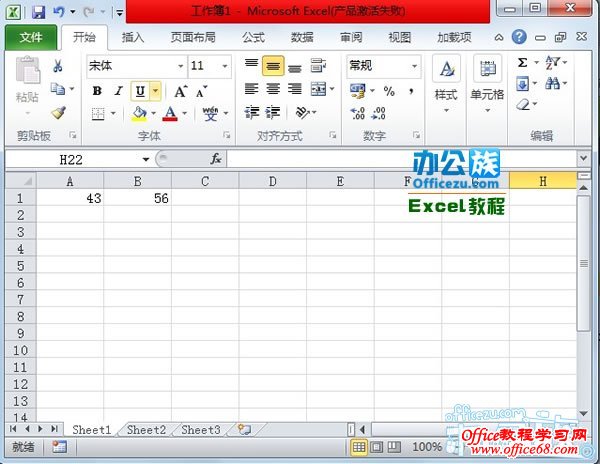Open the number format dropdown 常规
This screenshot has height=464, width=600.
pos(414,66)
